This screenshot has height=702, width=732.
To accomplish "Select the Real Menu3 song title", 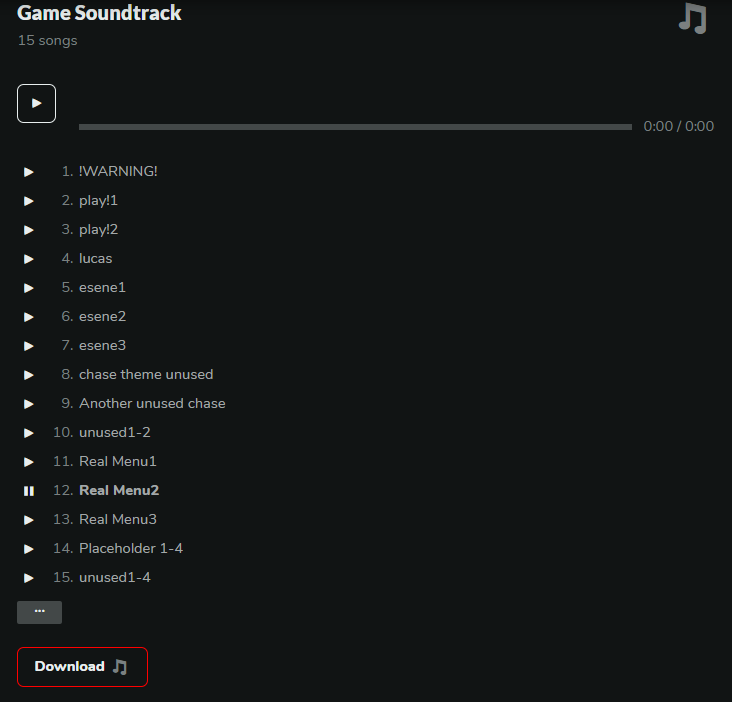I will point(118,520).
